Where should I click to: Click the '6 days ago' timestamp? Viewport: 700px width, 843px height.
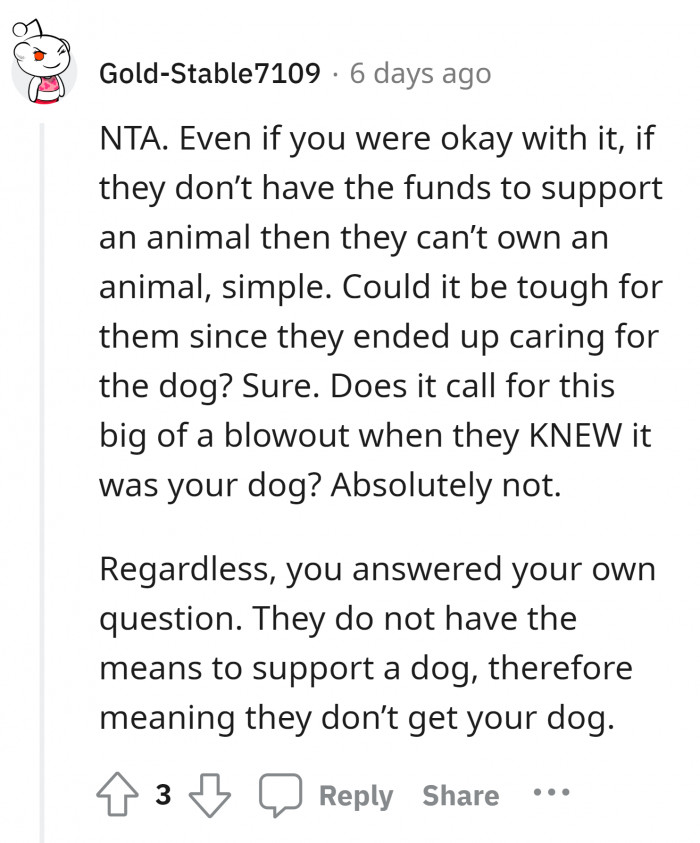(418, 72)
